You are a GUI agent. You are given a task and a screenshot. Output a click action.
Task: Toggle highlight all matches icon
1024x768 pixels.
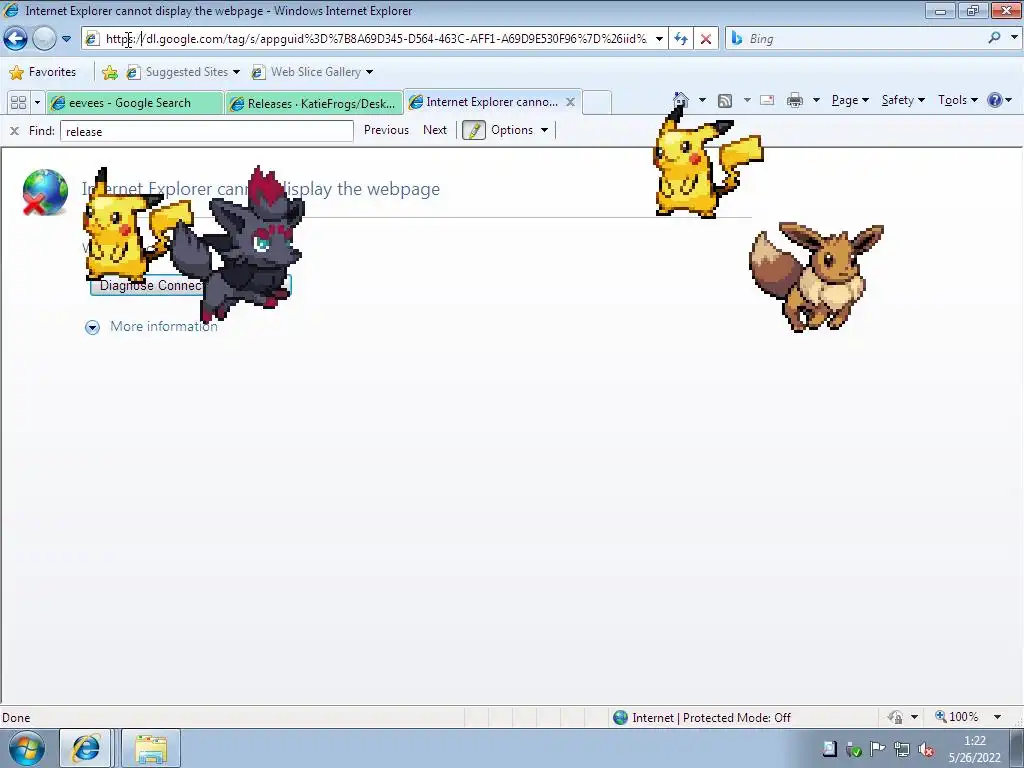tap(474, 130)
